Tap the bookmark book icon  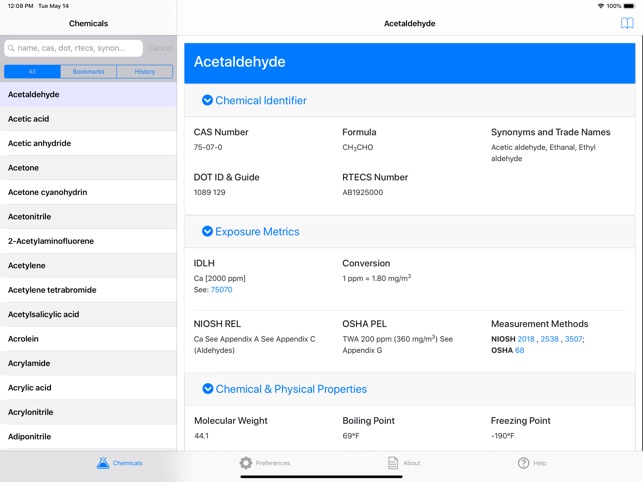point(627,23)
